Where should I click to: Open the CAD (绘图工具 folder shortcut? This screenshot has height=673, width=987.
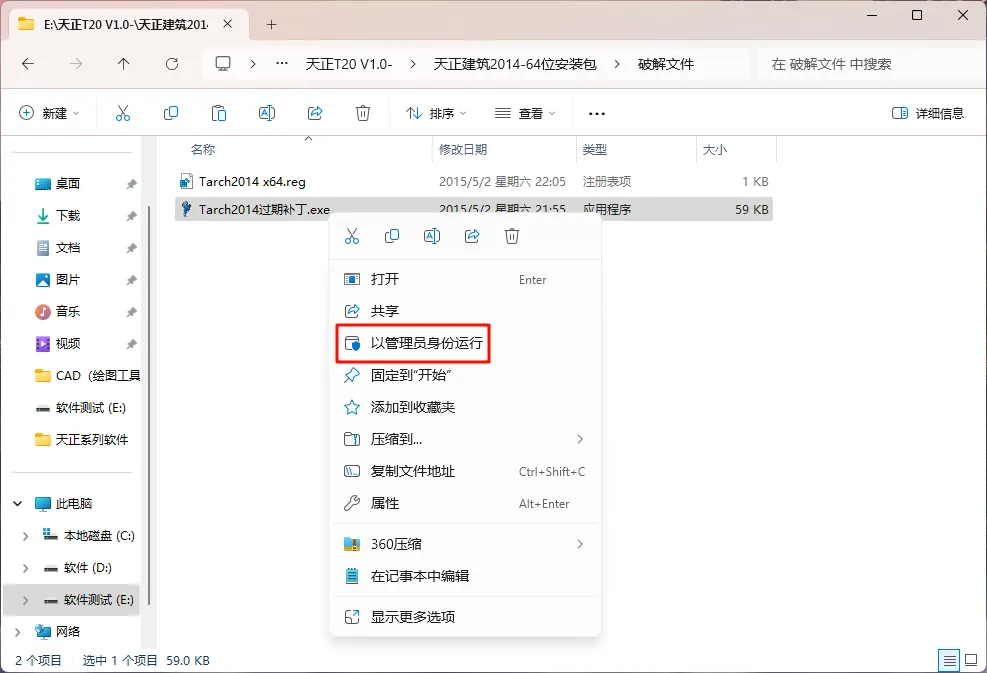point(87,375)
